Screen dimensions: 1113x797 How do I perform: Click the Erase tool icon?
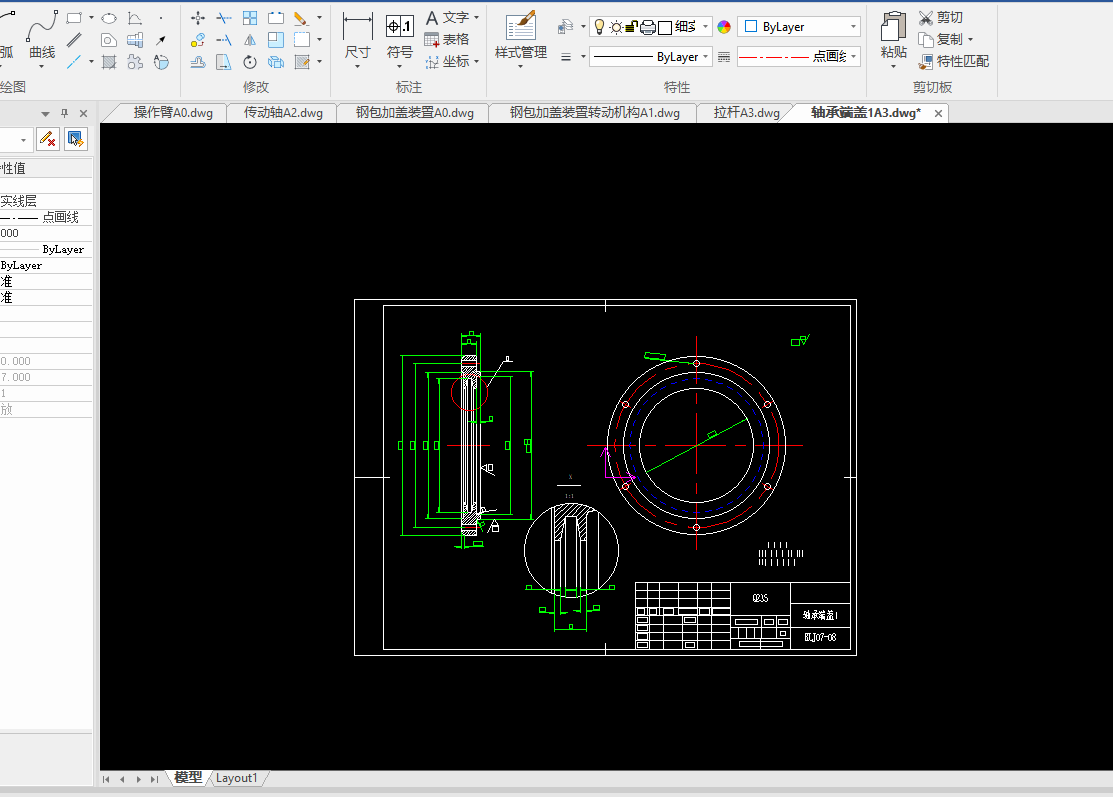coord(301,18)
